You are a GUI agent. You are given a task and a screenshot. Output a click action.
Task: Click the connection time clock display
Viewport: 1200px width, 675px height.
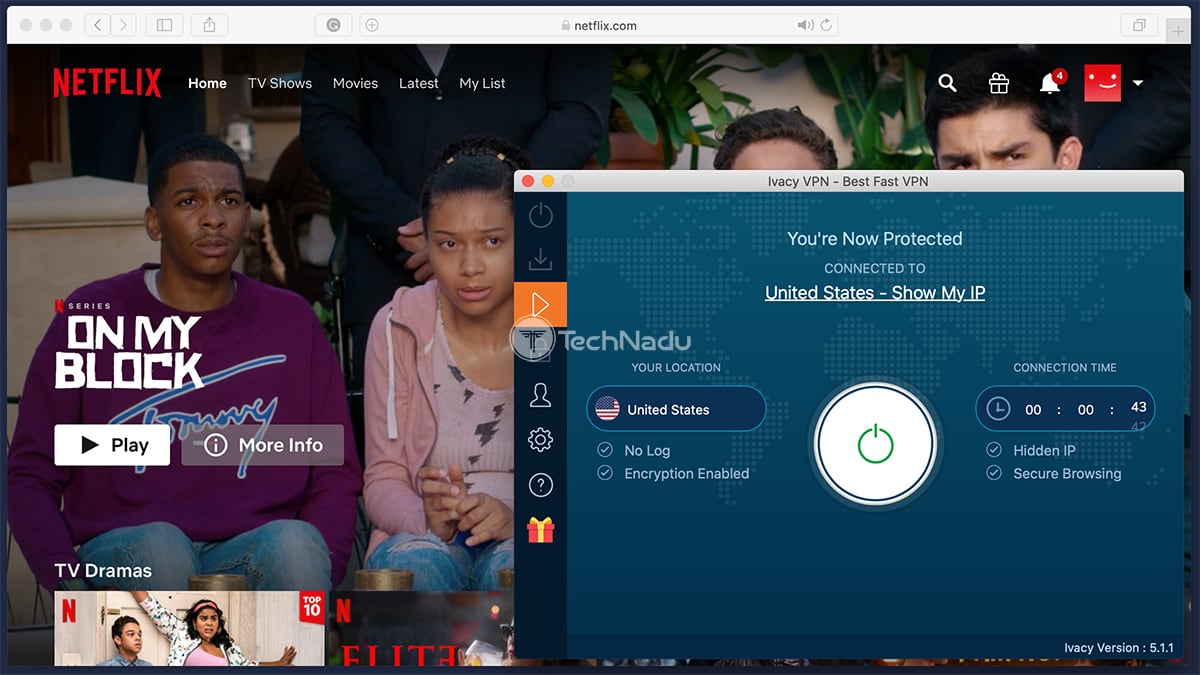click(x=1065, y=409)
